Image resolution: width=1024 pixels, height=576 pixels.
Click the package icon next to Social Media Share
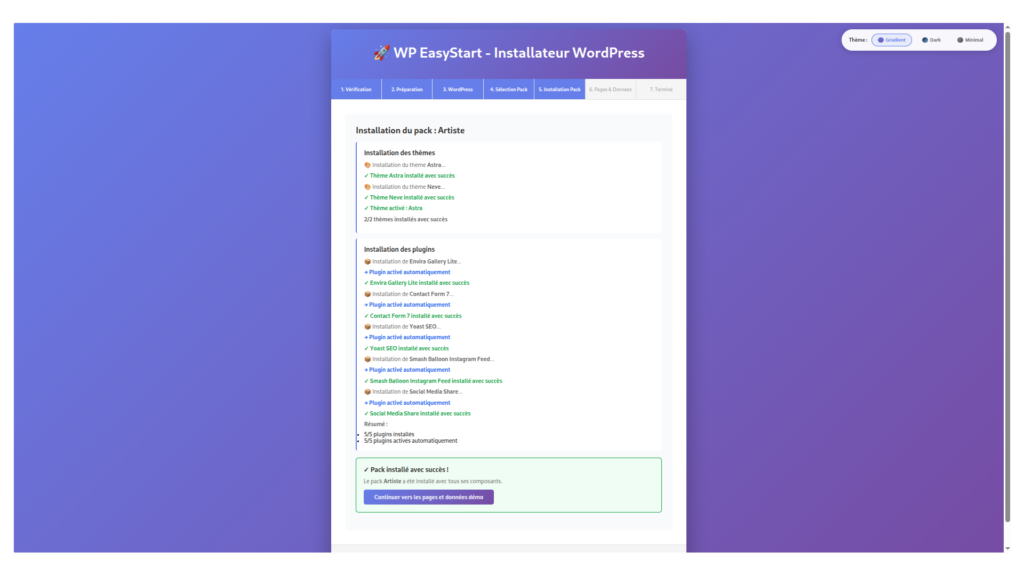tap(367, 392)
